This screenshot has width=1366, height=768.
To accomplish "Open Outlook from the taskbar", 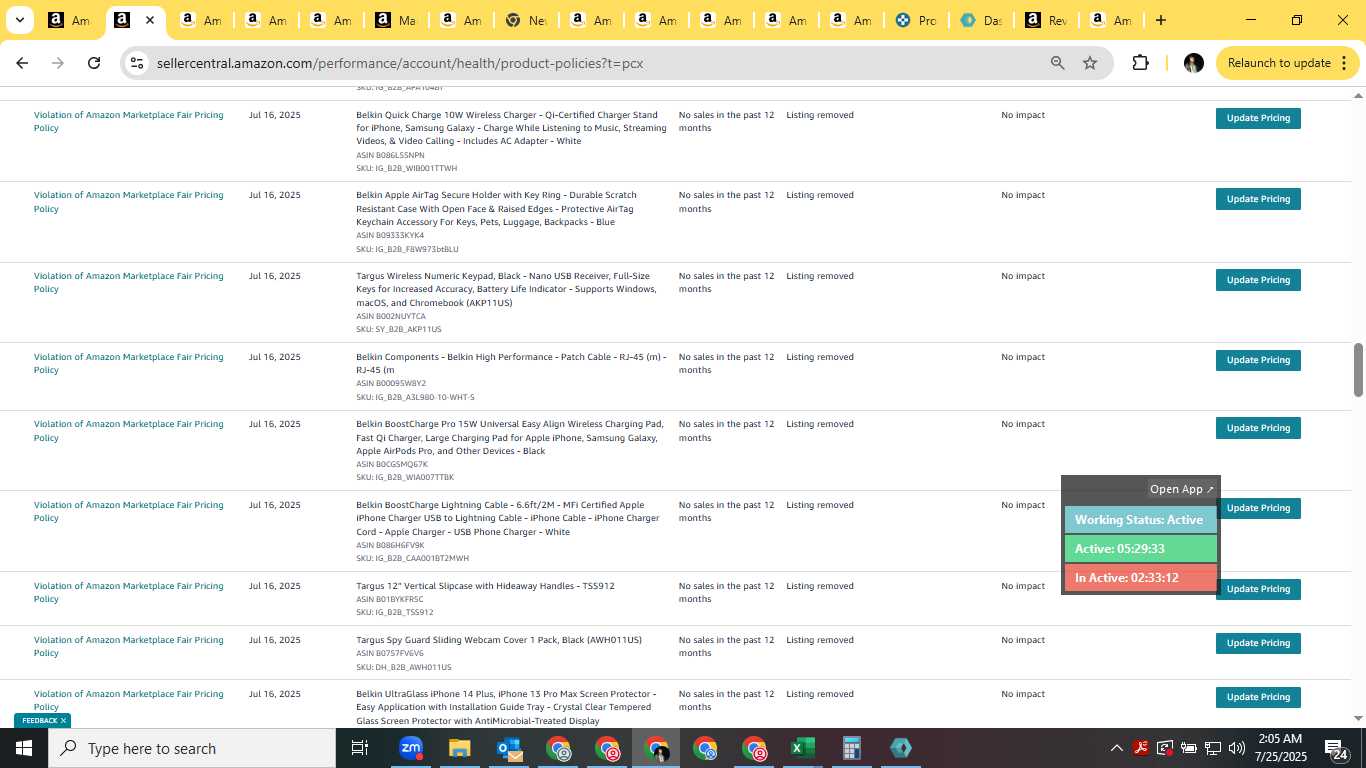I will [509, 748].
